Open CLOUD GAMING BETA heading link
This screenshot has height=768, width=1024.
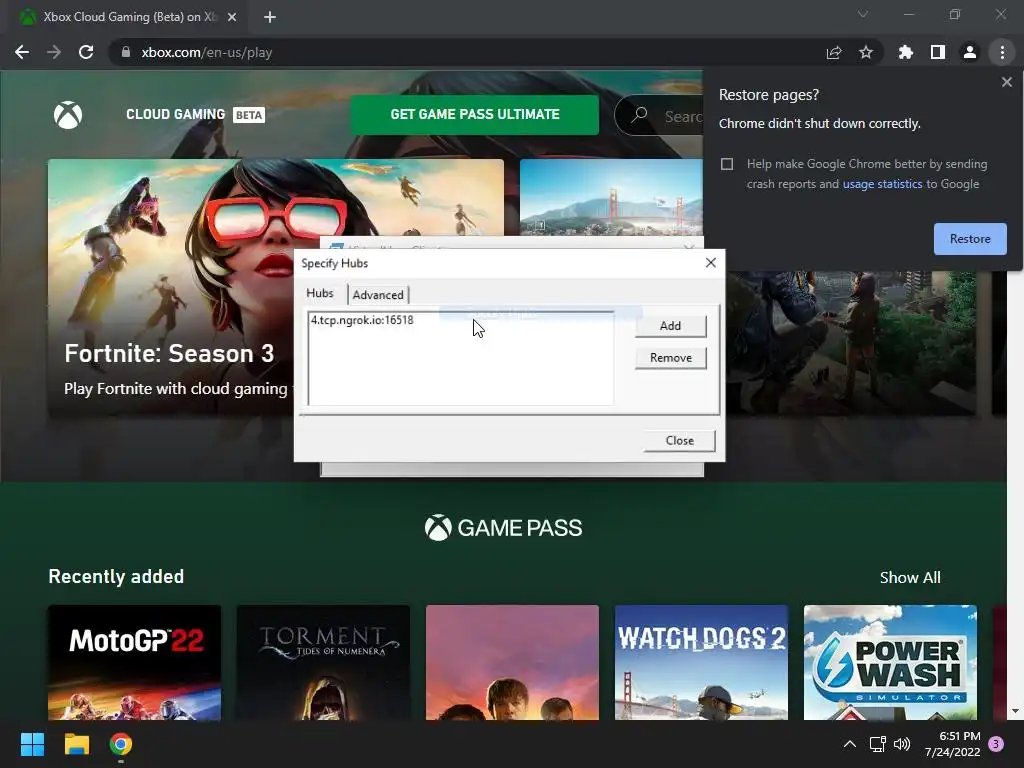(x=195, y=115)
